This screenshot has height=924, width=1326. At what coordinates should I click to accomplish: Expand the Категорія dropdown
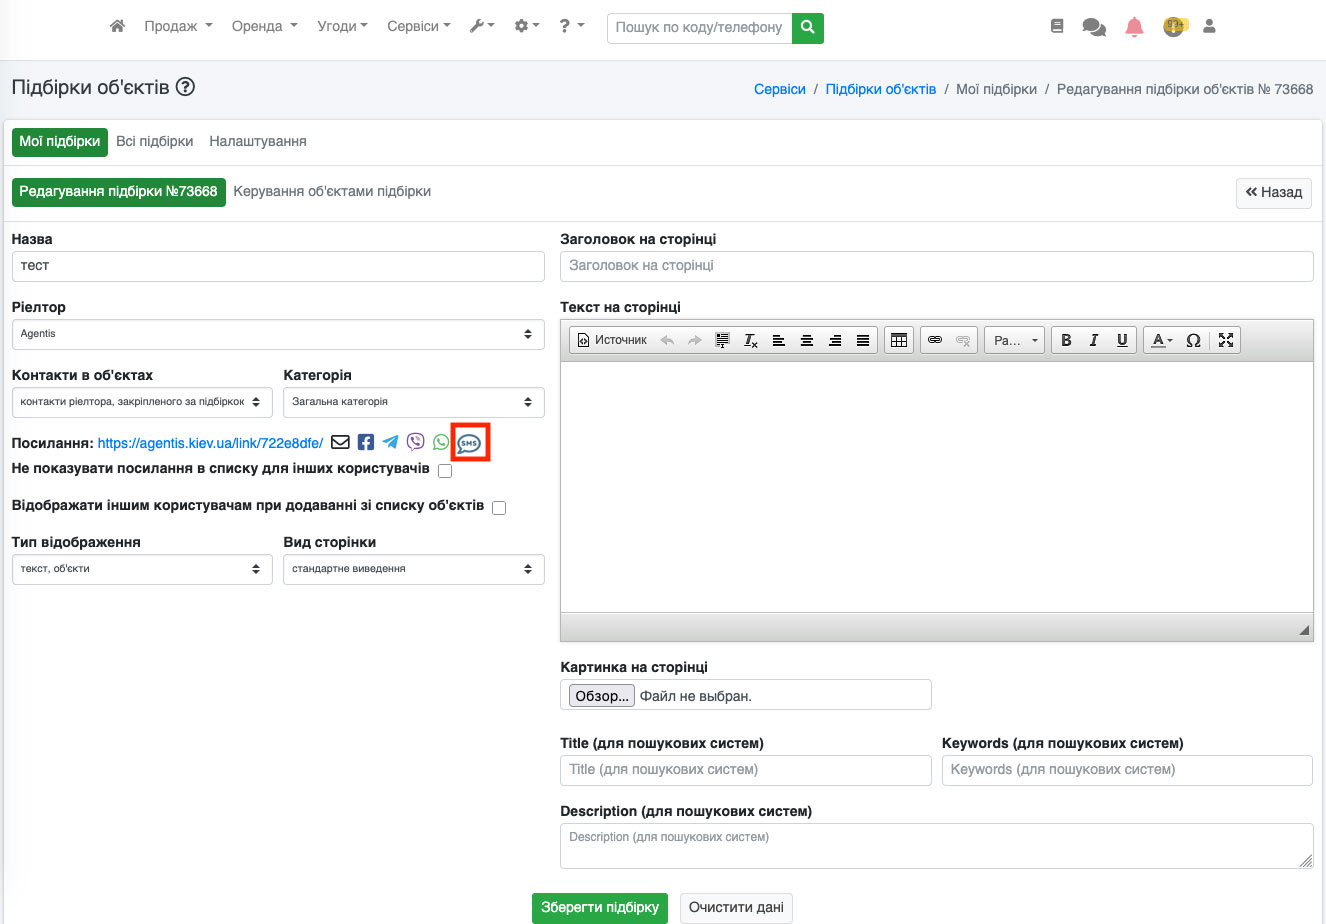tap(414, 402)
